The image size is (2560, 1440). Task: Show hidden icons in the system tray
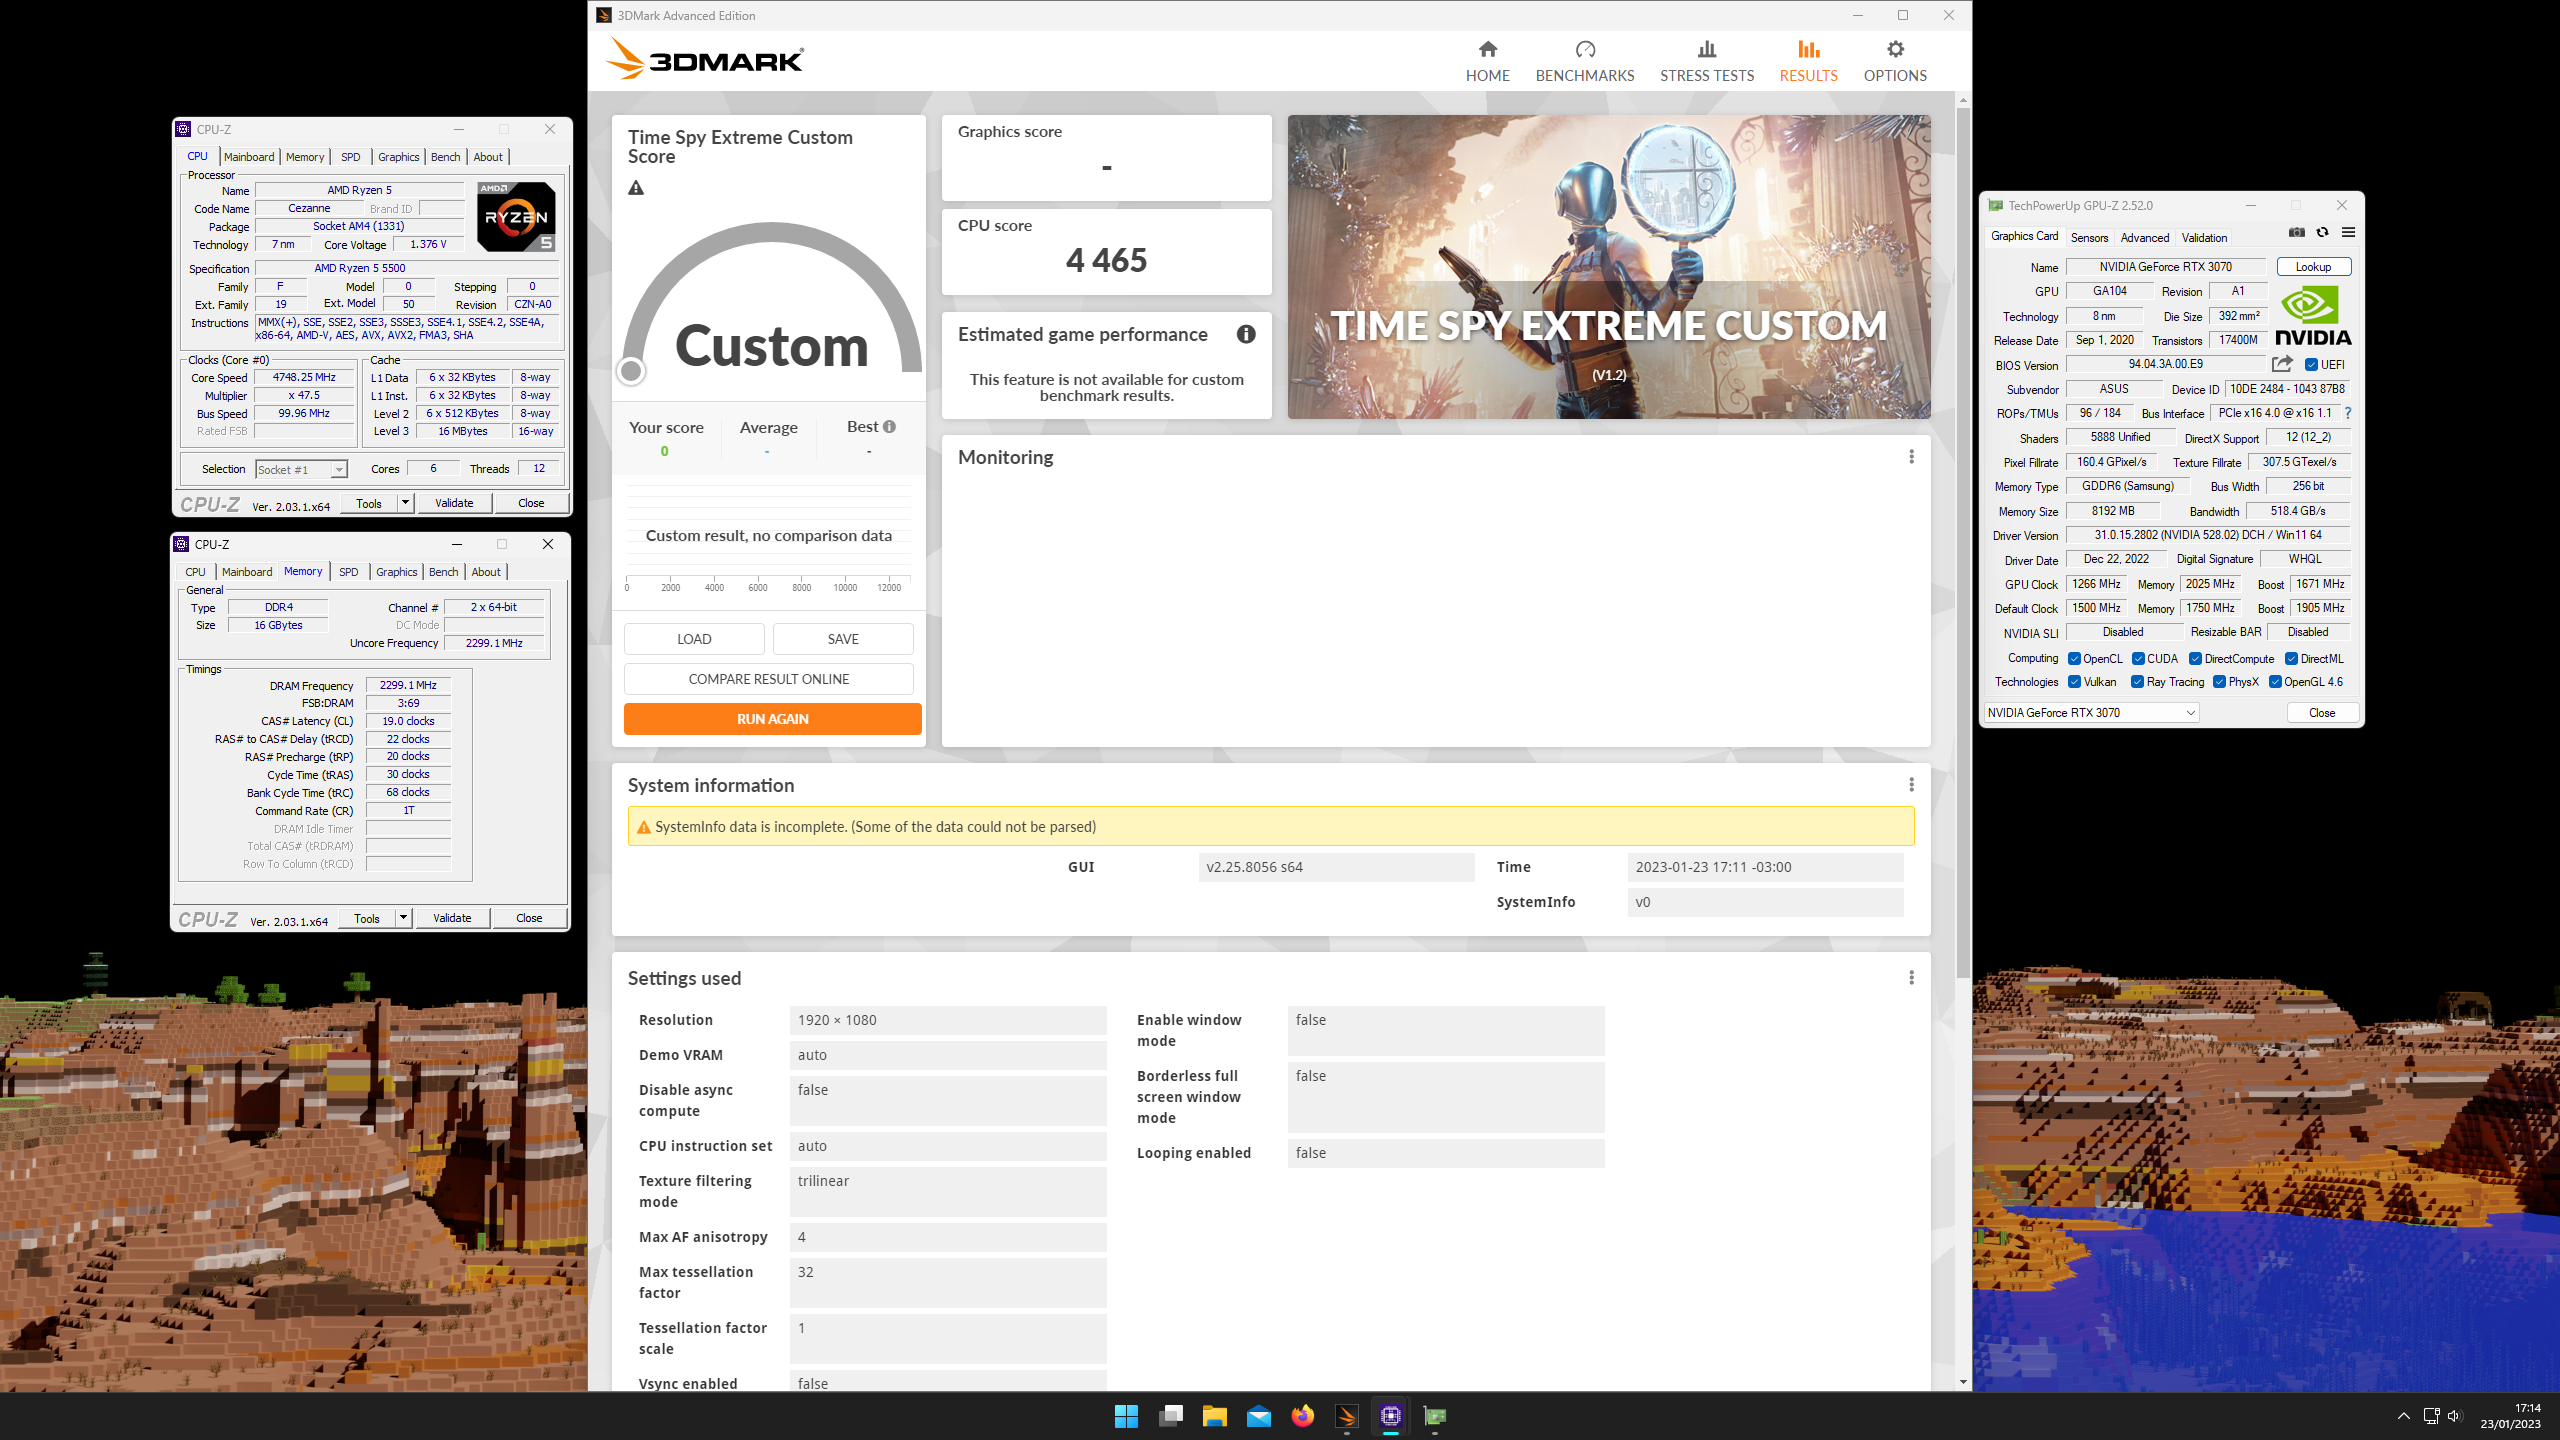tap(2403, 1416)
